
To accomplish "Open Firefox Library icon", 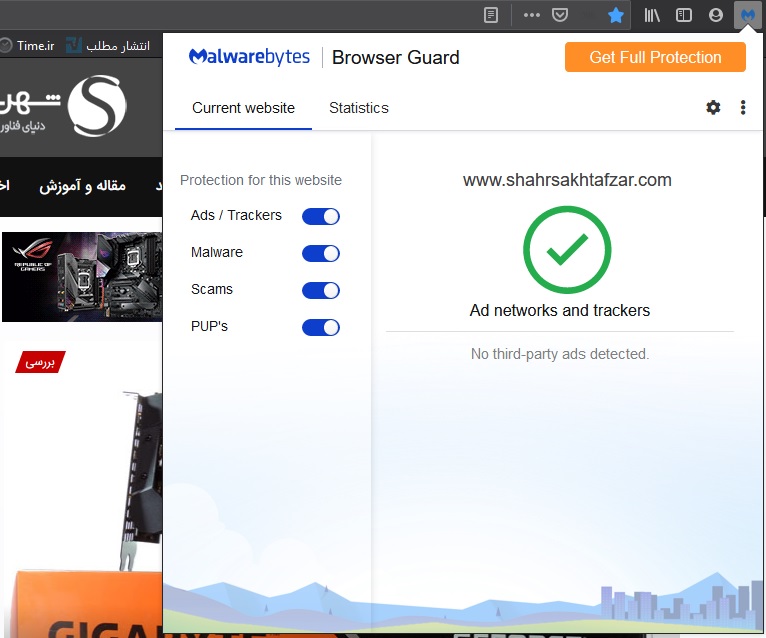I will click(652, 15).
